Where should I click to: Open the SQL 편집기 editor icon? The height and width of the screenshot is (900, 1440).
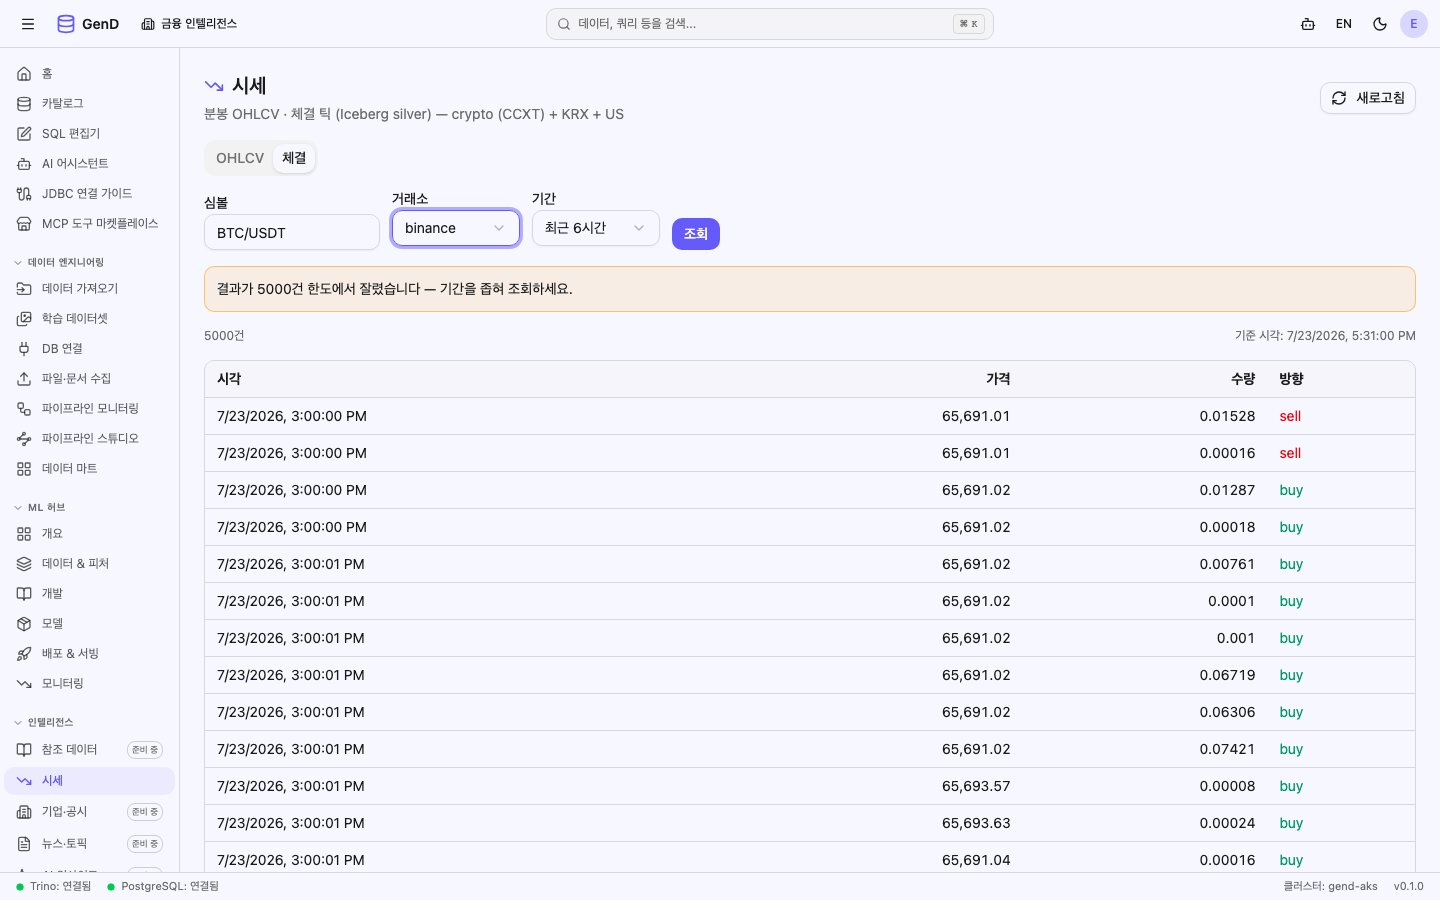pos(24,134)
